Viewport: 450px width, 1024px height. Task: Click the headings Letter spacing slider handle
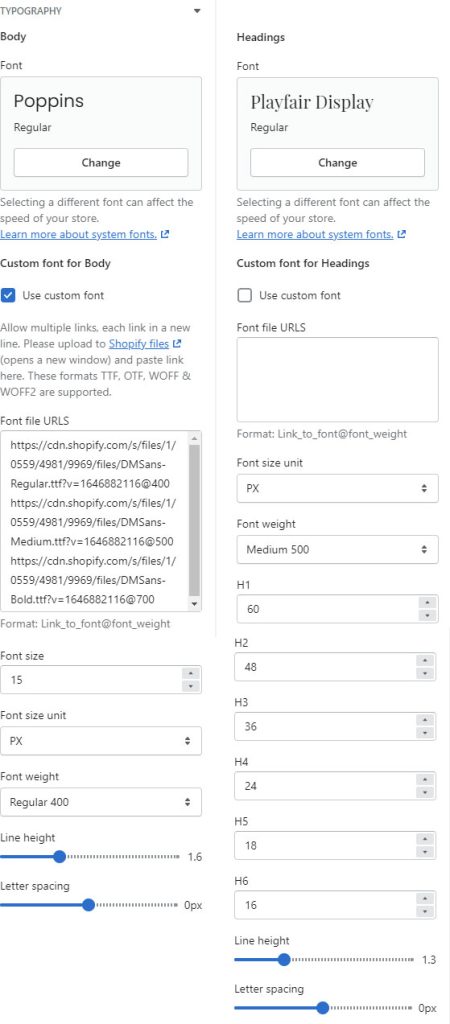tap(322, 1008)
